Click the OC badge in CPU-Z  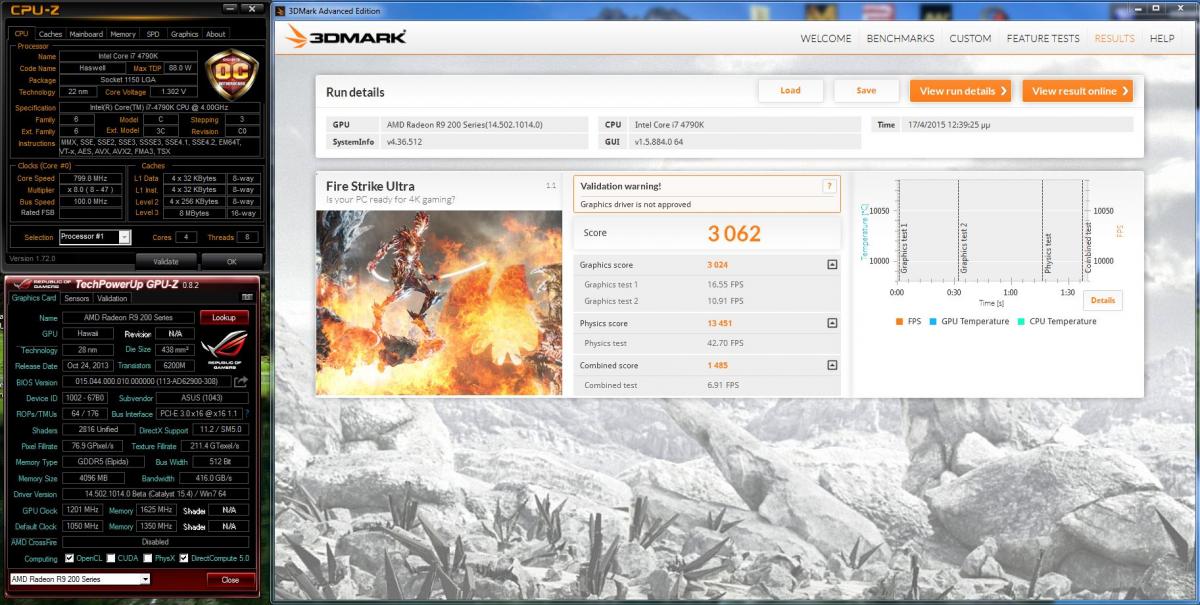point(232,77)
